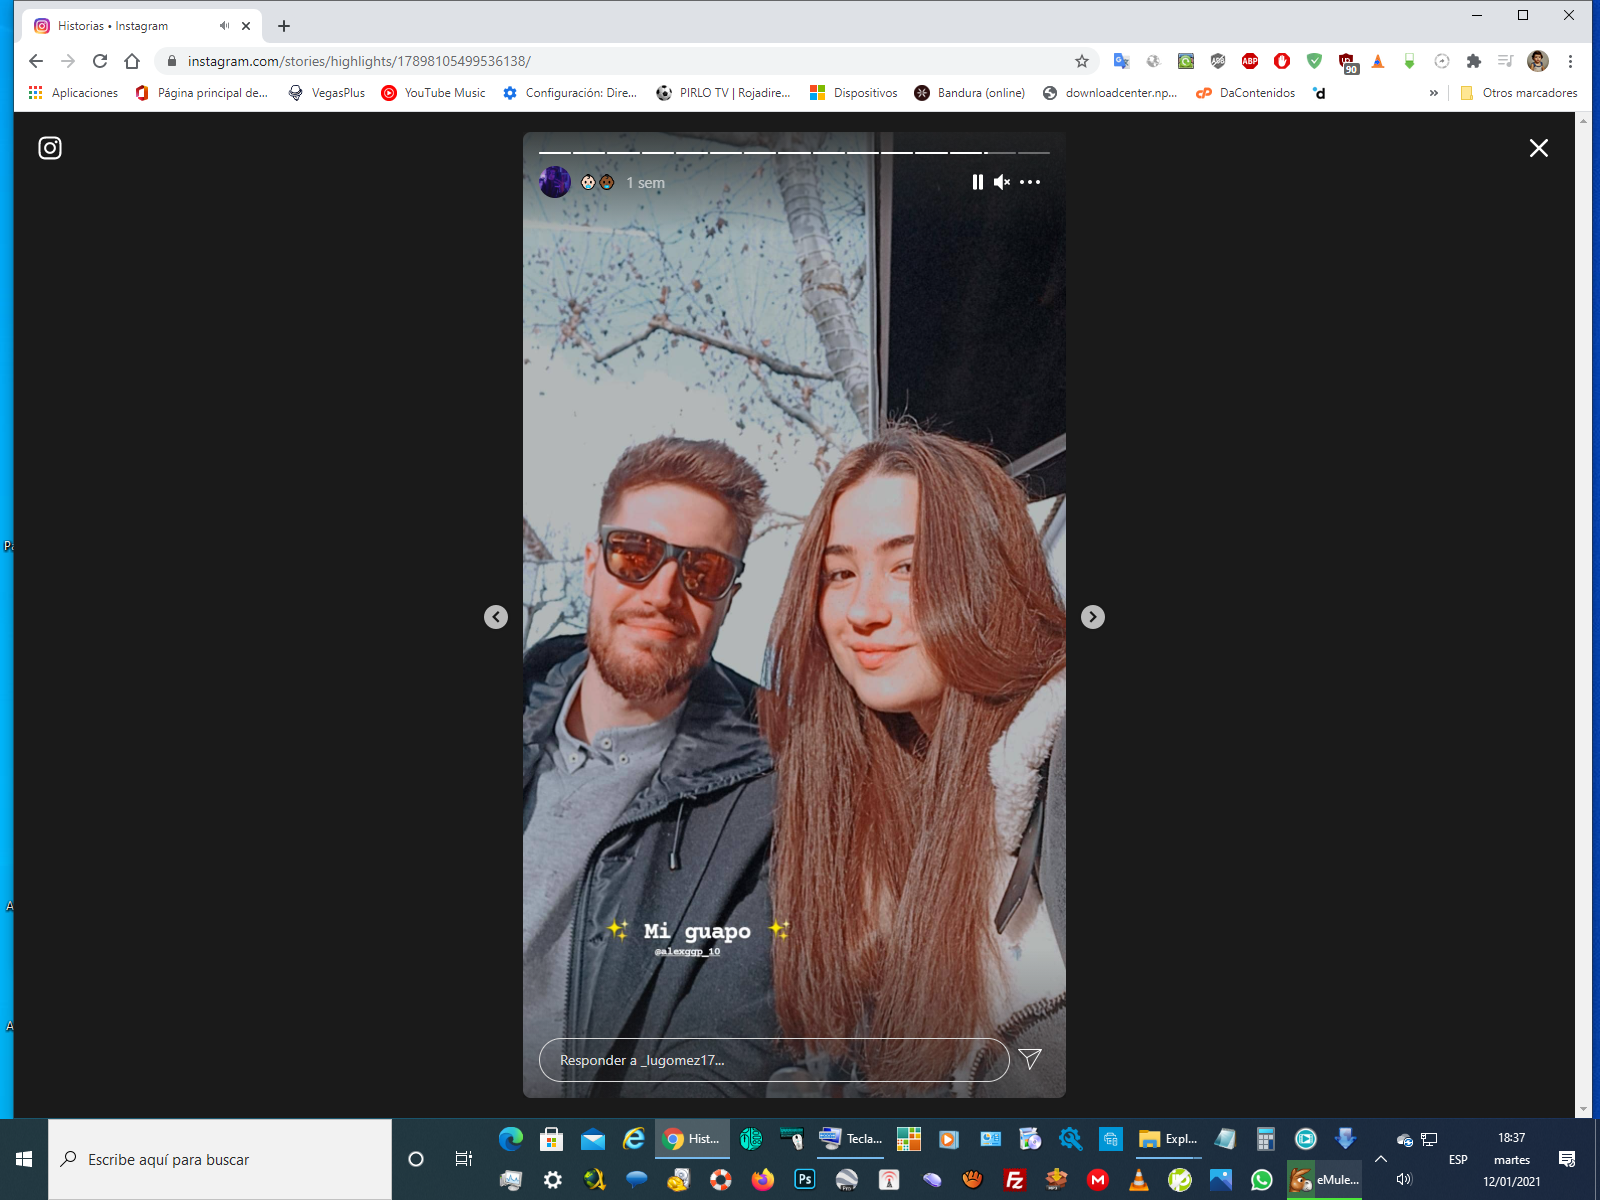Click the story progress bar
This screenshot has width=1600, height=1200.
coord(794,153)
